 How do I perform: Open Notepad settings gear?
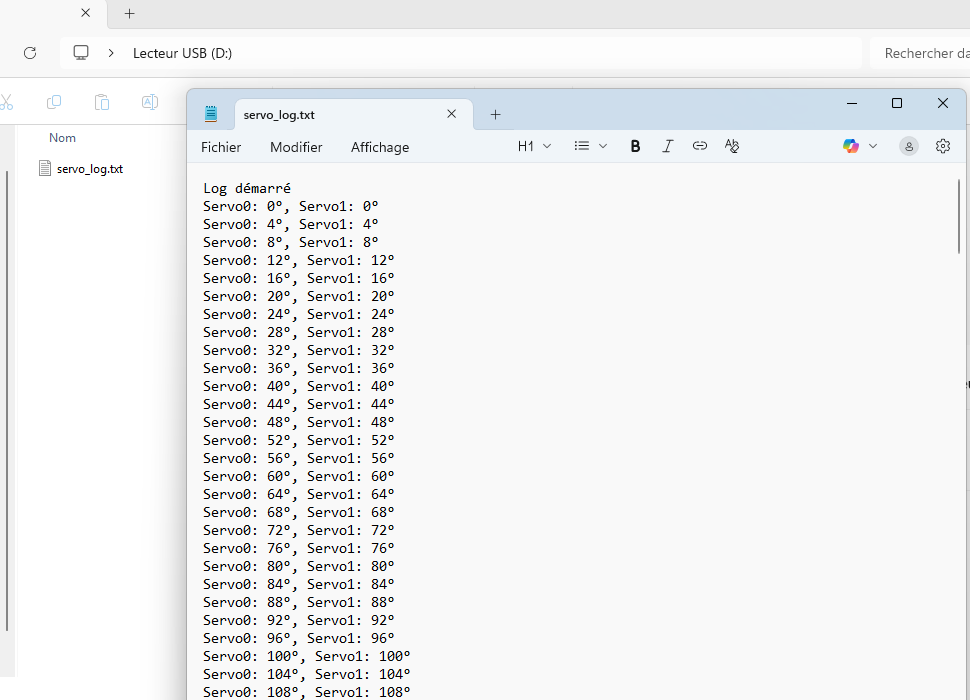point(943,146)
